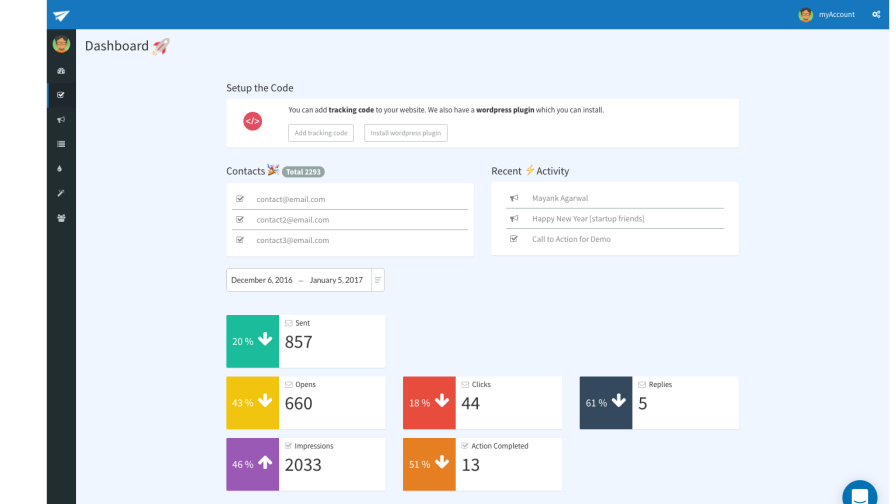896x504 pixels.
Task: Toggle checkbox icon for contact2@email.com
Action: 240,219
